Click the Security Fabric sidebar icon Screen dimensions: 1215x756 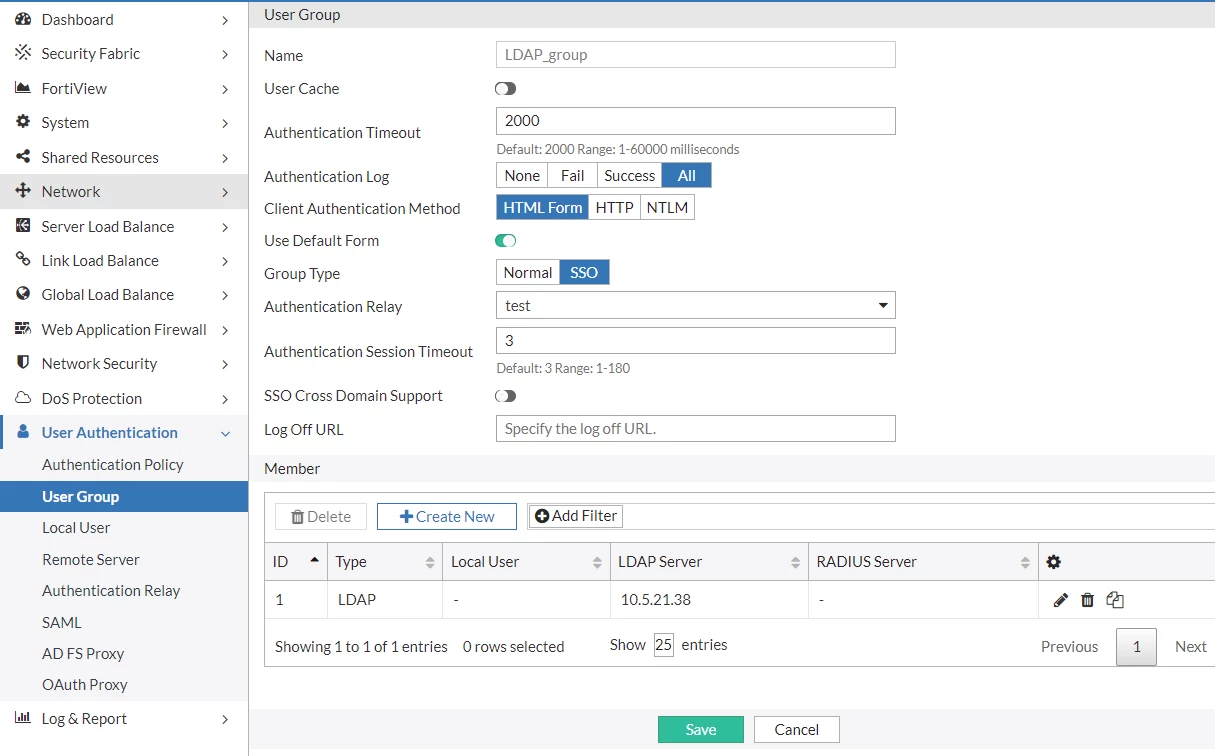(23, 53)
